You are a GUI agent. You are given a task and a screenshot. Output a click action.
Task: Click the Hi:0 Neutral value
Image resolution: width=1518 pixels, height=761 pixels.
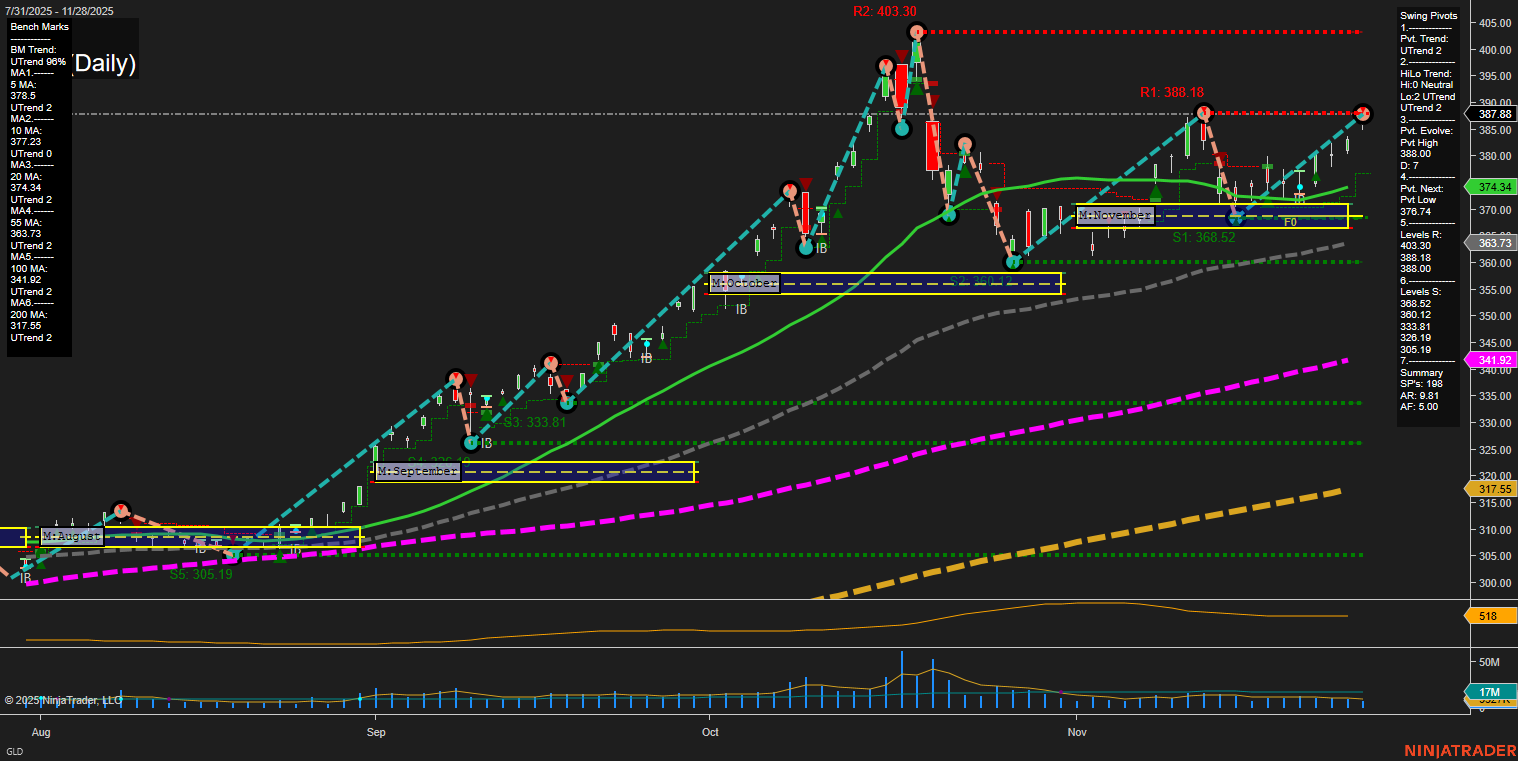pyautogui.click(x=1427, y=85)
